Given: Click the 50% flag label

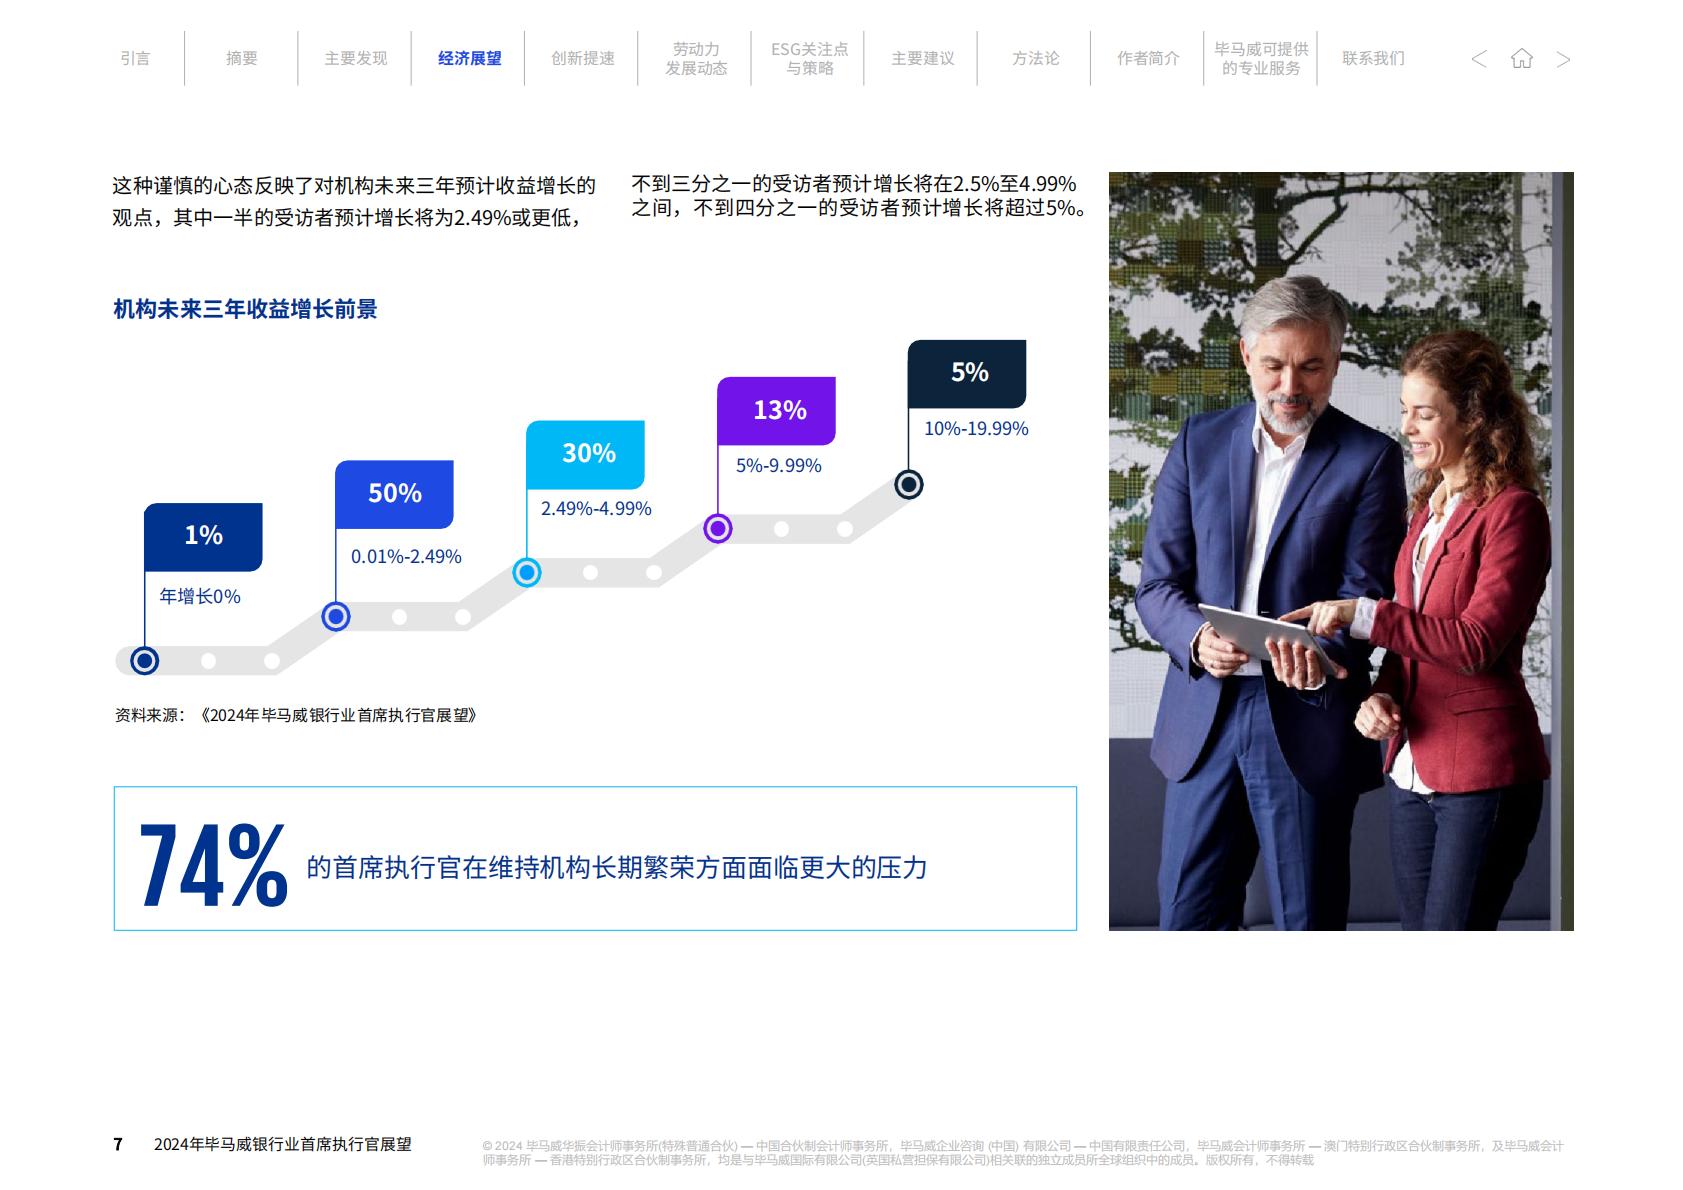Looking at the screenshot, I should click(394, 494).
